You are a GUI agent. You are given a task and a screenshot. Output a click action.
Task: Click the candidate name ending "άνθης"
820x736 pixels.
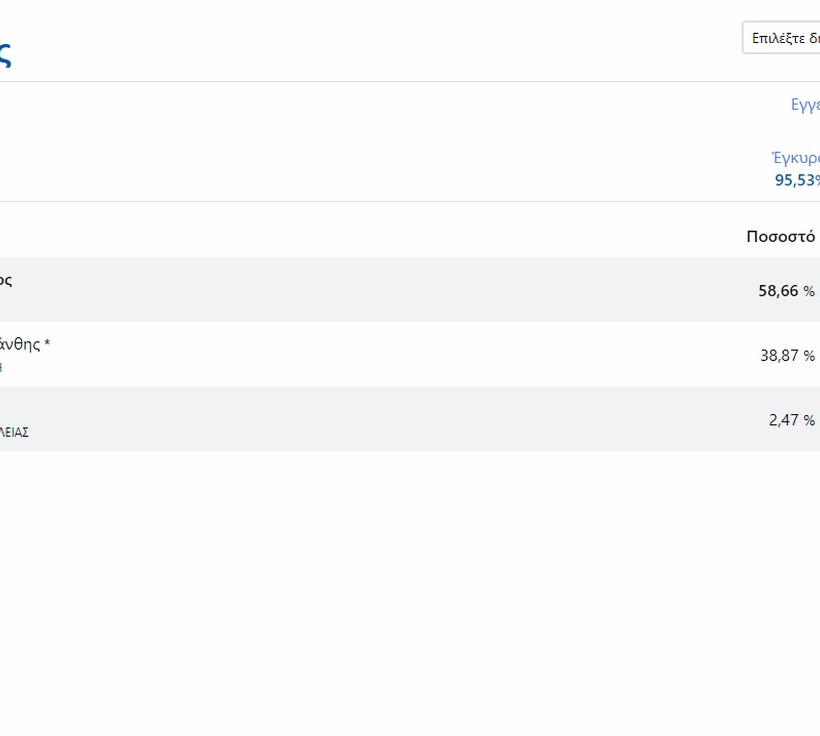click(x=19, y=344)
